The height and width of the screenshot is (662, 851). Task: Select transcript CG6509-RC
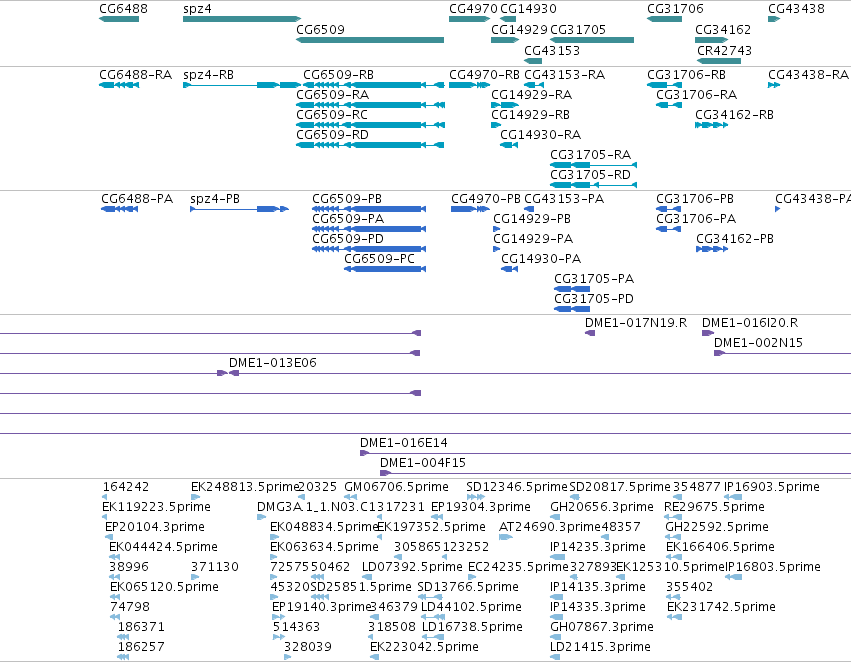pos(370,125)
